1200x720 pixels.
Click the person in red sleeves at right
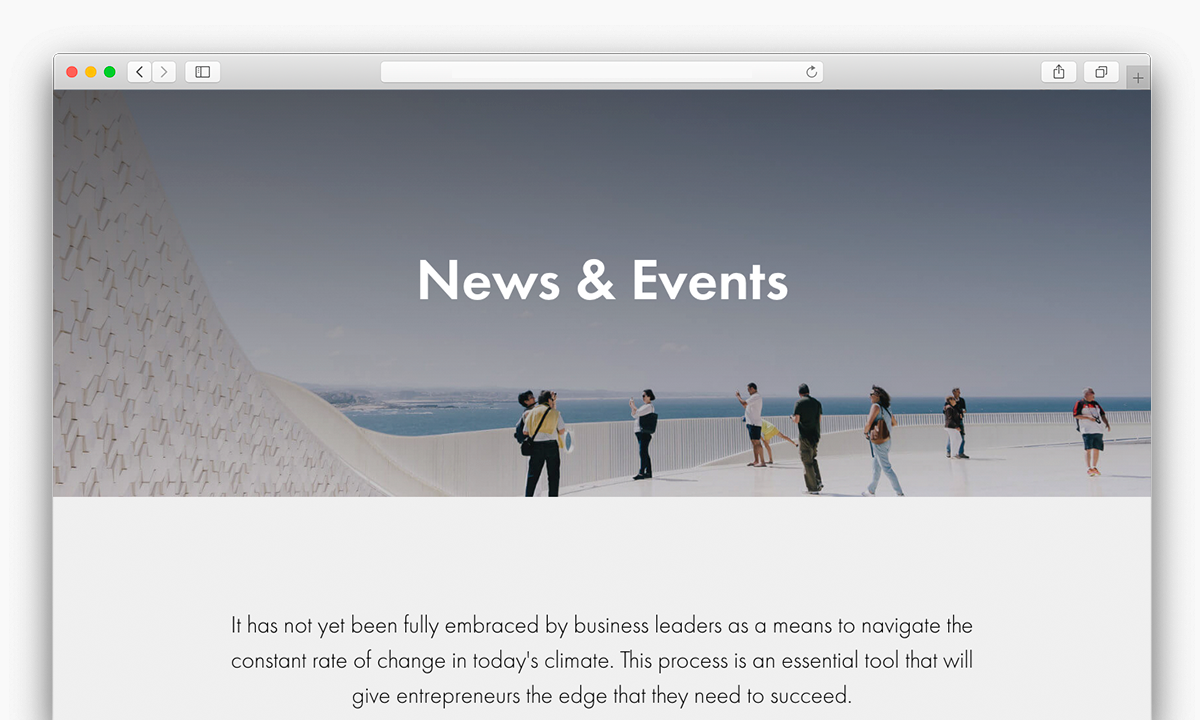coord(1091,431)
